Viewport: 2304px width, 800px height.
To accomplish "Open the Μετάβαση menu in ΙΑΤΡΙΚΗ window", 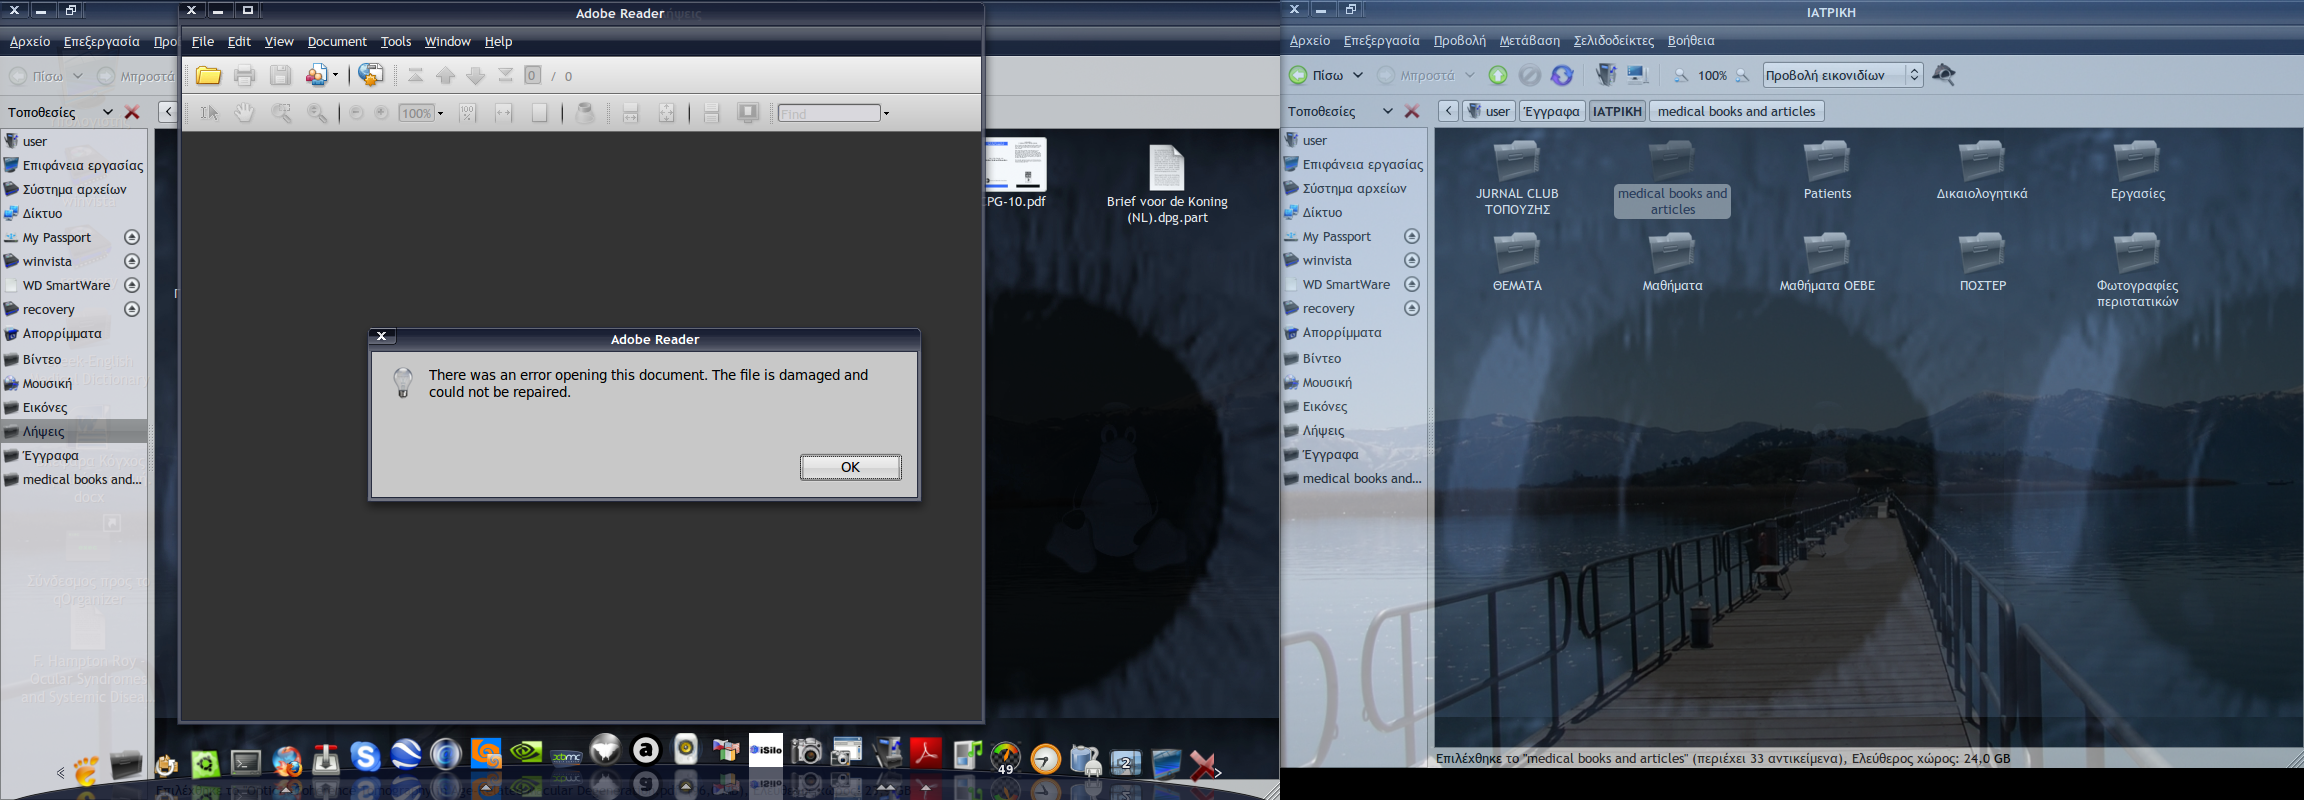I will pos(1529,40).
